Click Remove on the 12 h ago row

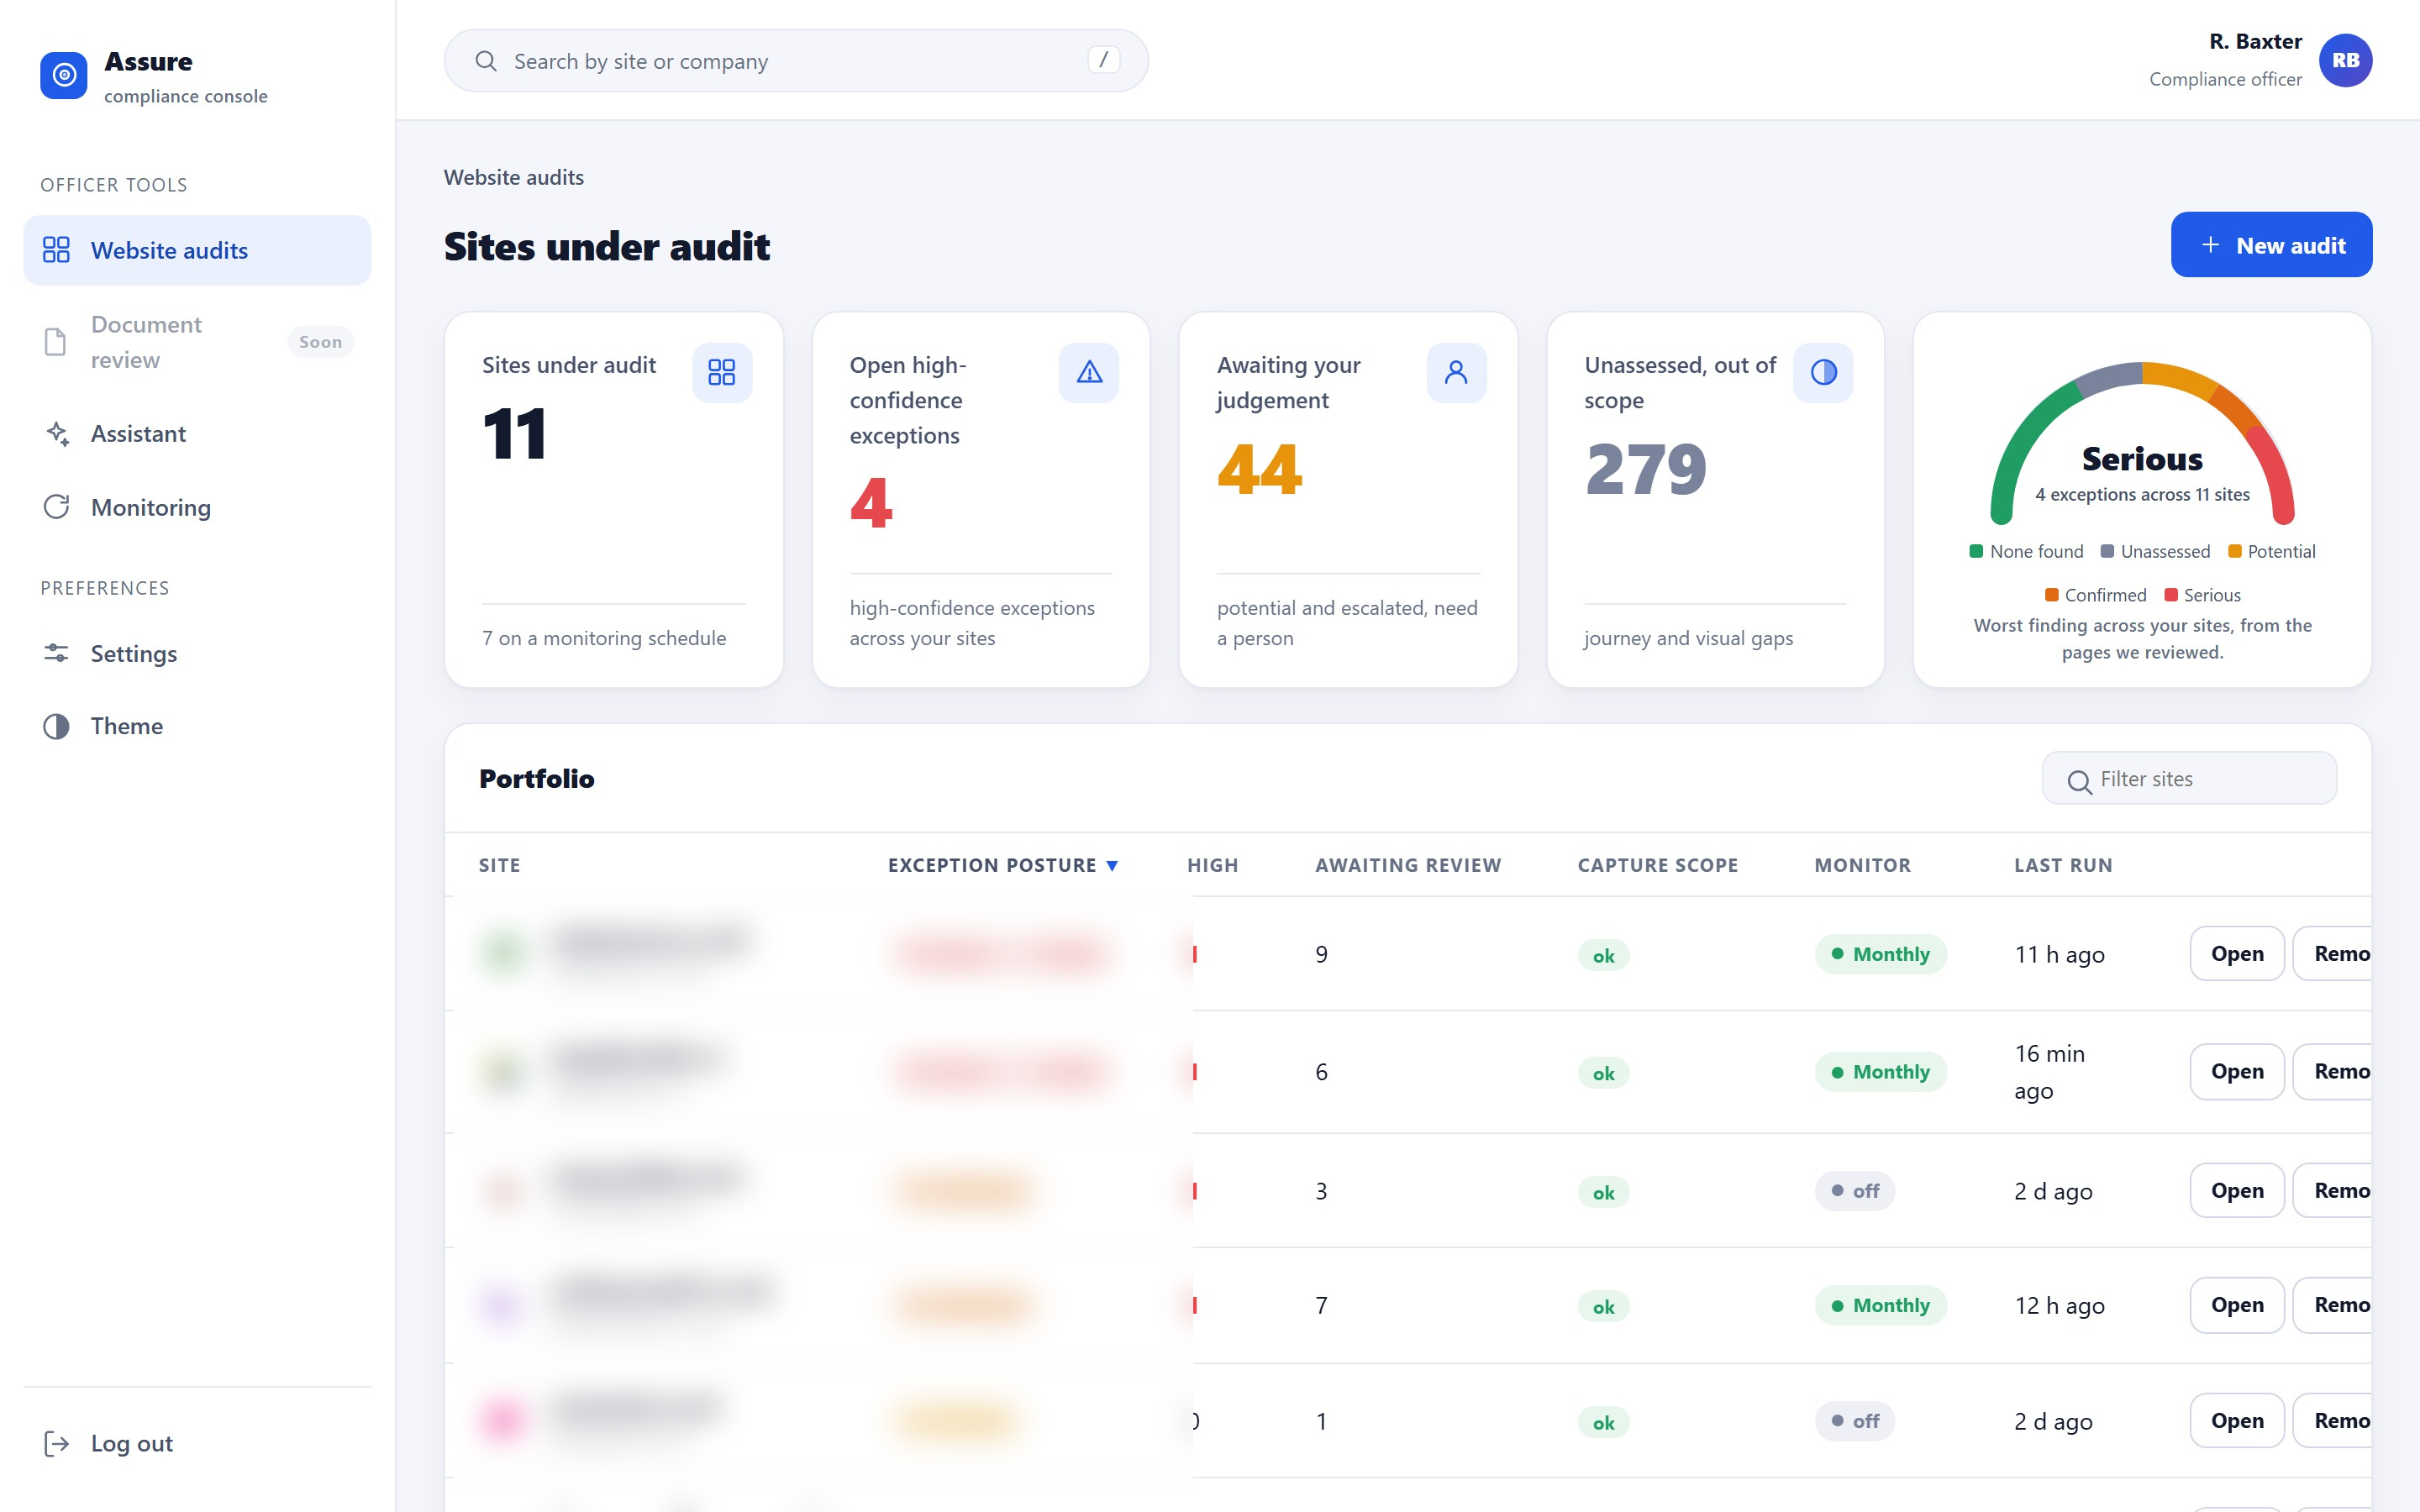(2332, 1304)
